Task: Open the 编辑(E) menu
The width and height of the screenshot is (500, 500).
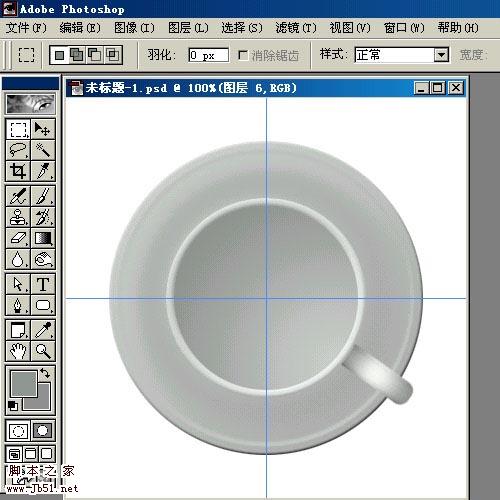Action: [x=80, y=28]
